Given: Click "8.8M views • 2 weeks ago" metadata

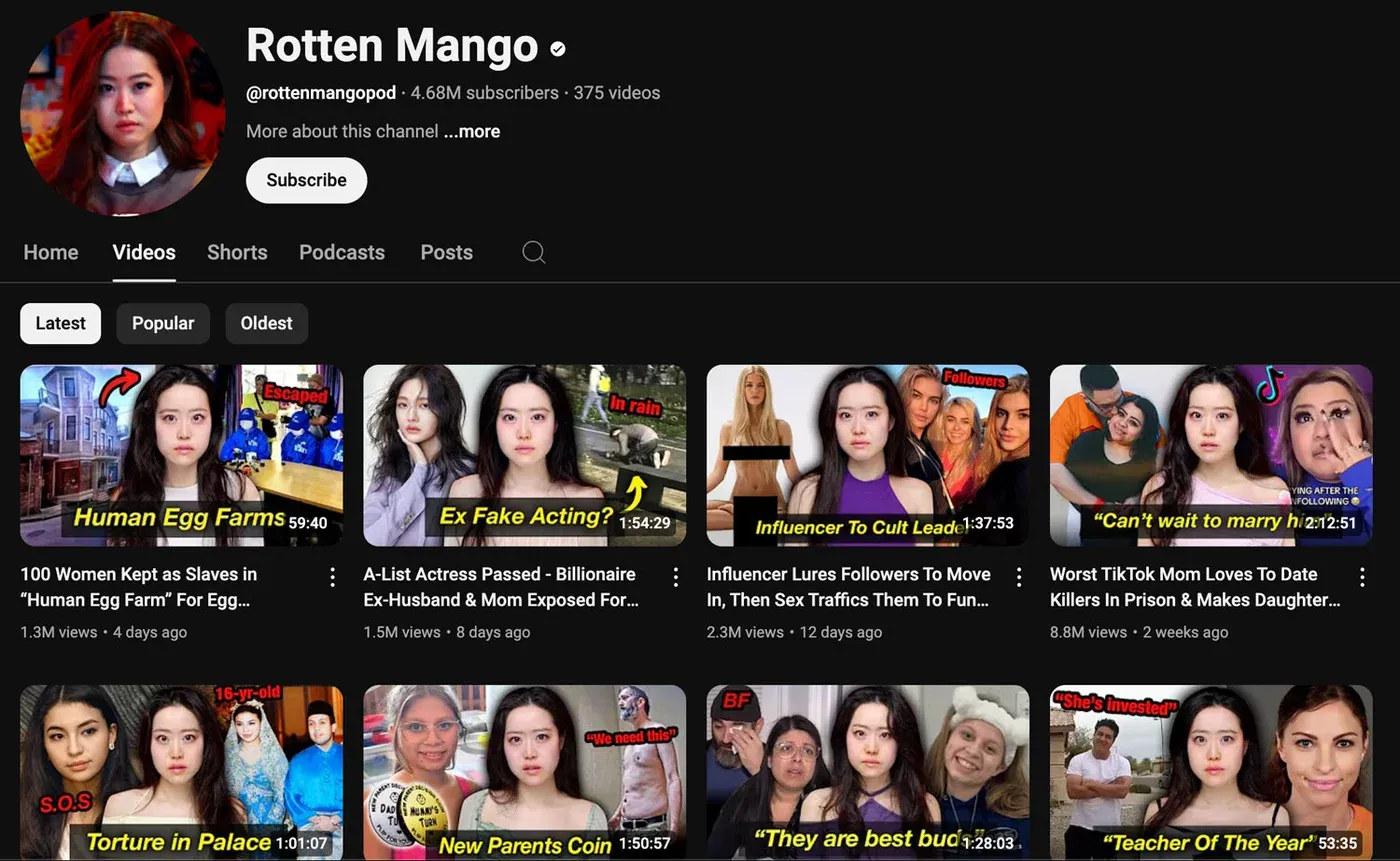Looking at the screenshot, I should tap(1139, 632).
